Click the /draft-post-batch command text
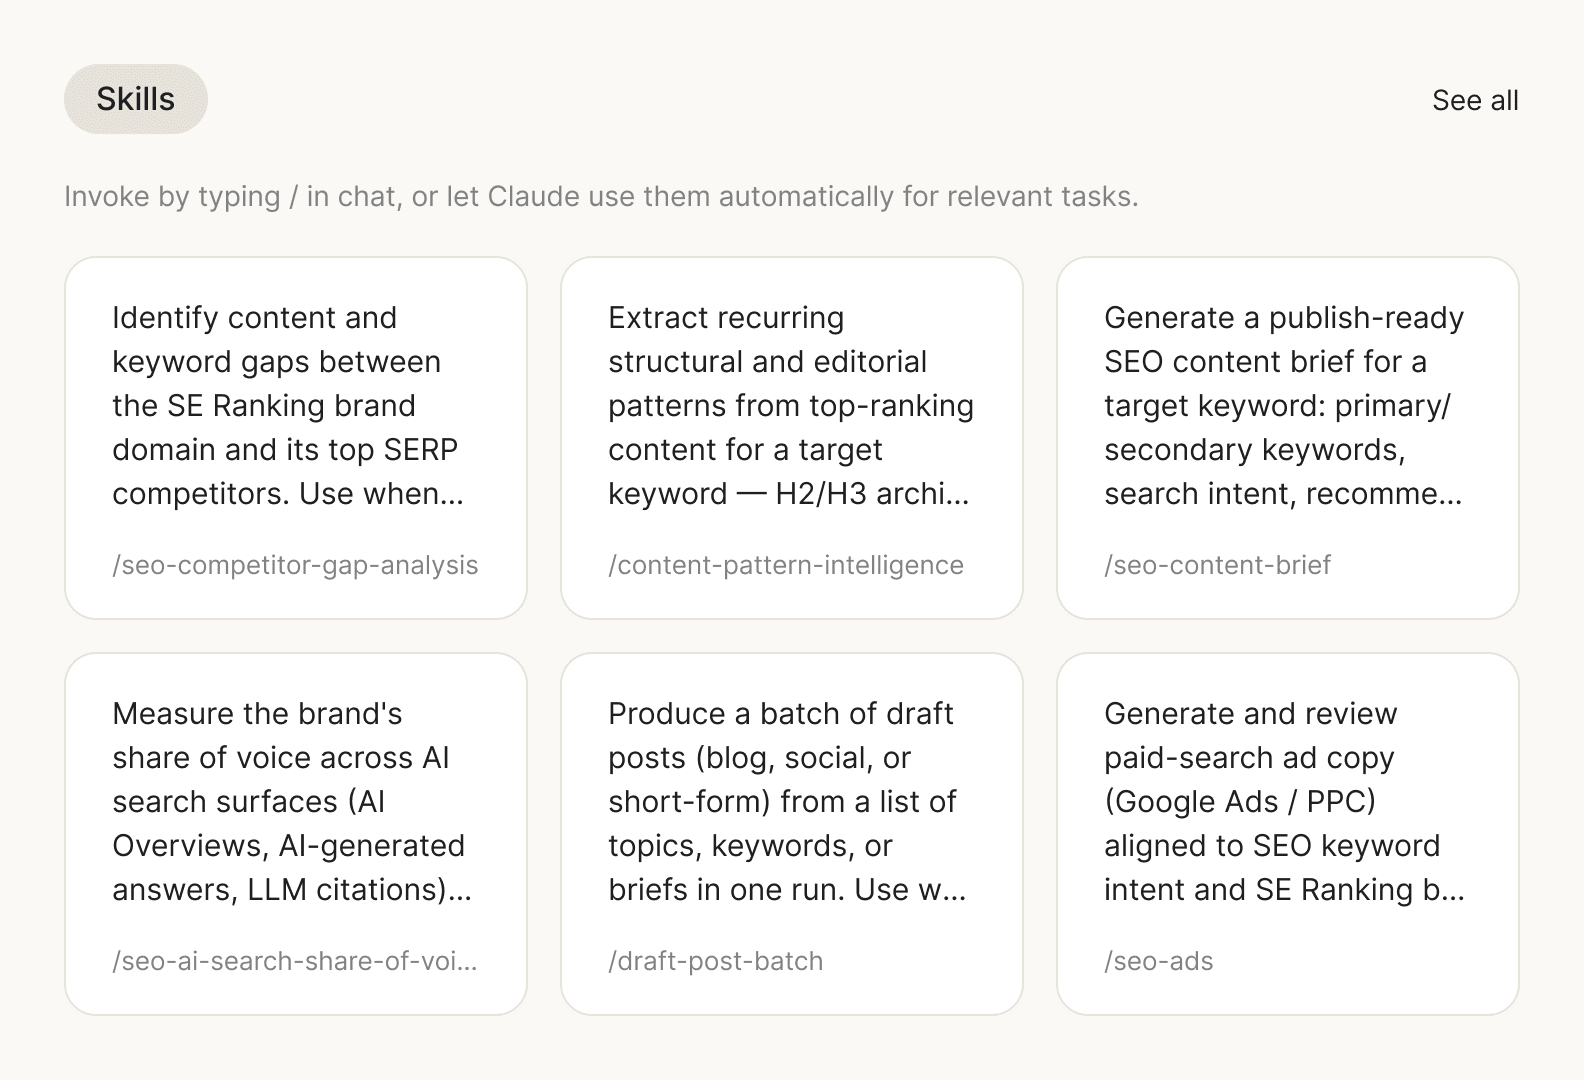 pyautogui.click(x=716, y=961)
